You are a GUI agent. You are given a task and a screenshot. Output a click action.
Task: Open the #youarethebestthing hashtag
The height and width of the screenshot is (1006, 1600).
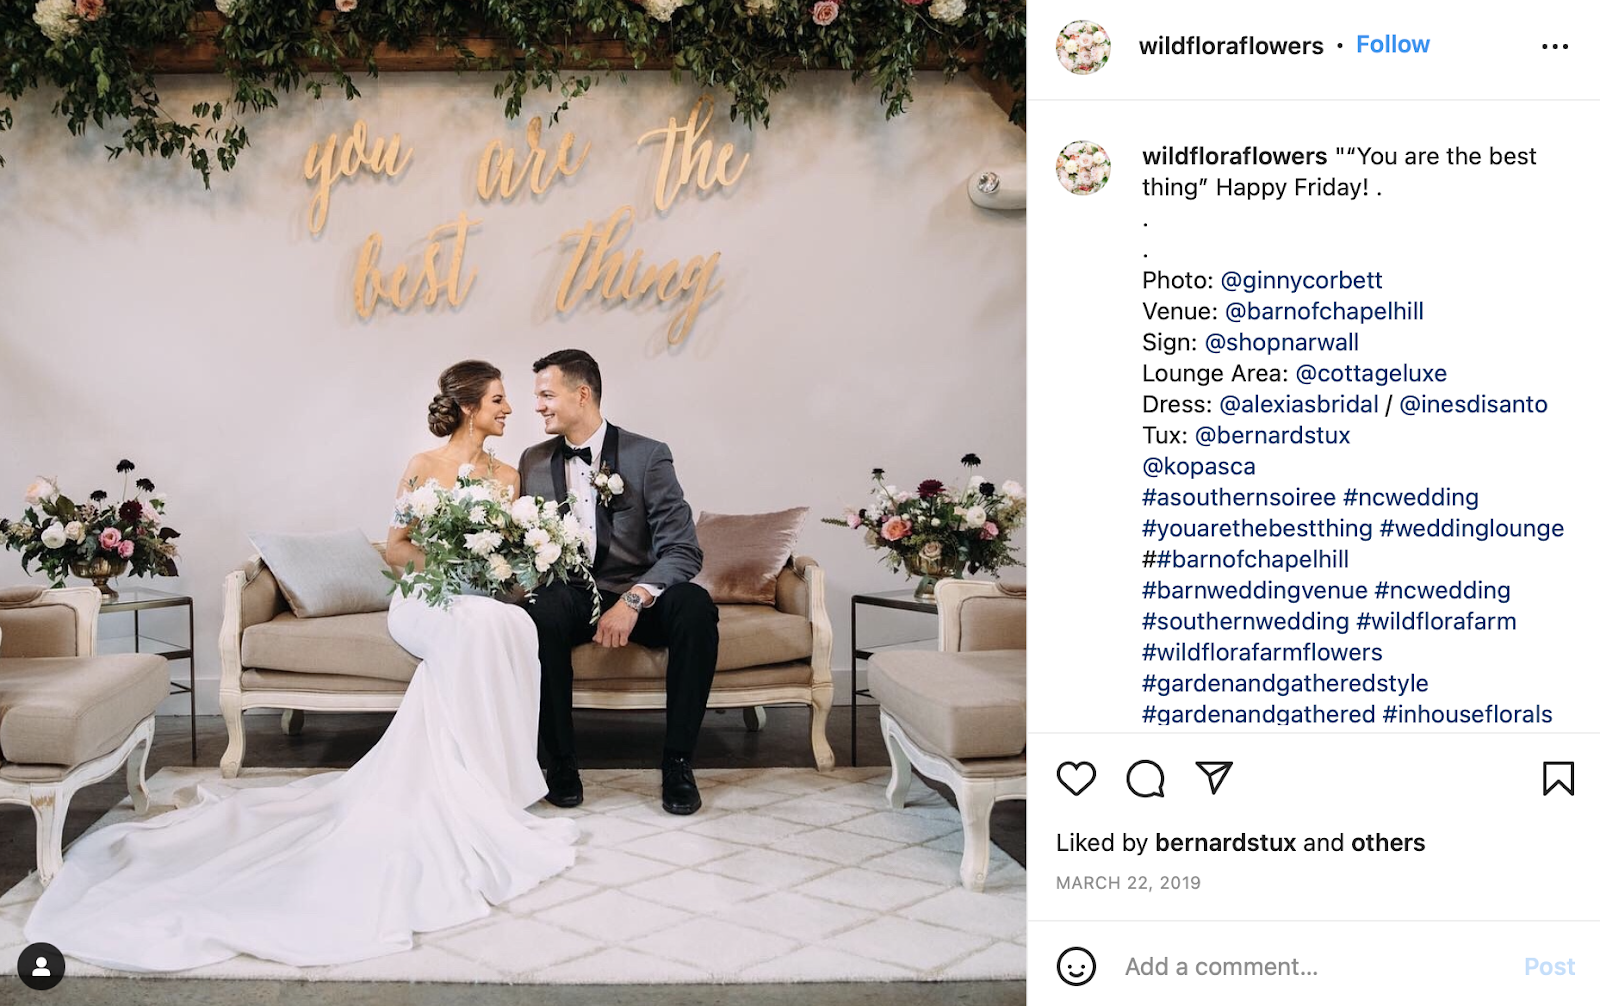(x=1257, y=528)
